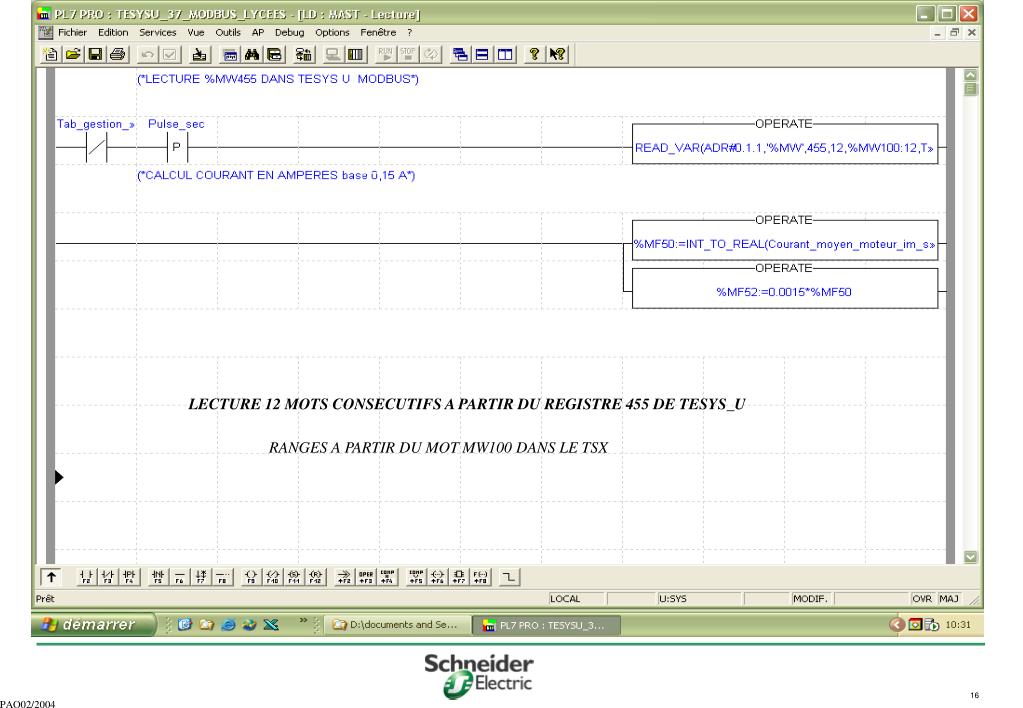Viewport: 1023px width, 708px height.
Task: Click the RUN toolbar button
Action: (x=385, y=55)
